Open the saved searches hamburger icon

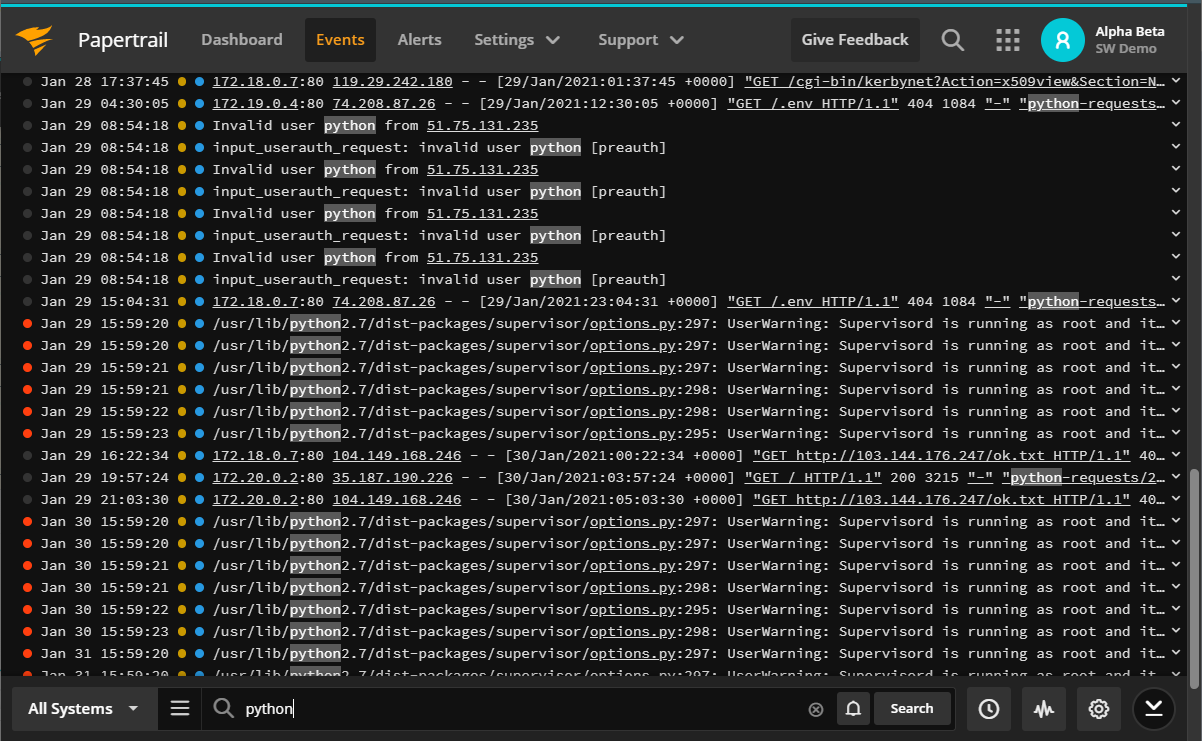coord(179,708)
